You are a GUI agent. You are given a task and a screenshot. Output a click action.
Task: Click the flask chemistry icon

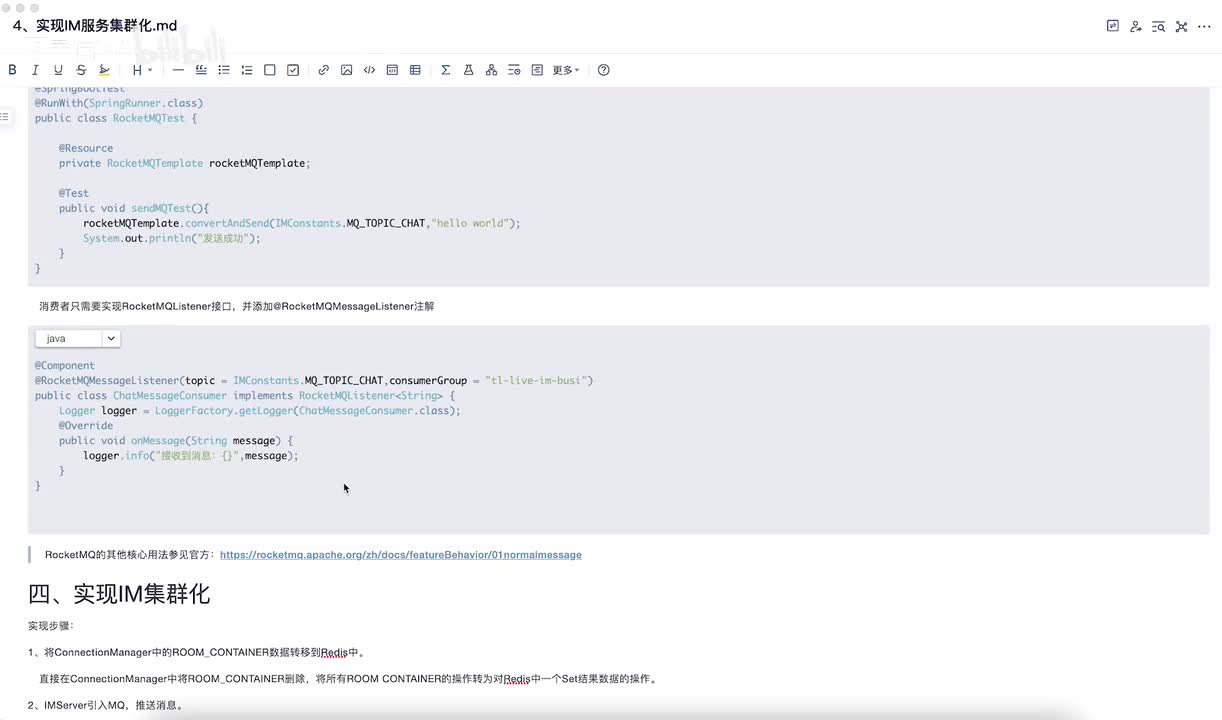point(468,70)
